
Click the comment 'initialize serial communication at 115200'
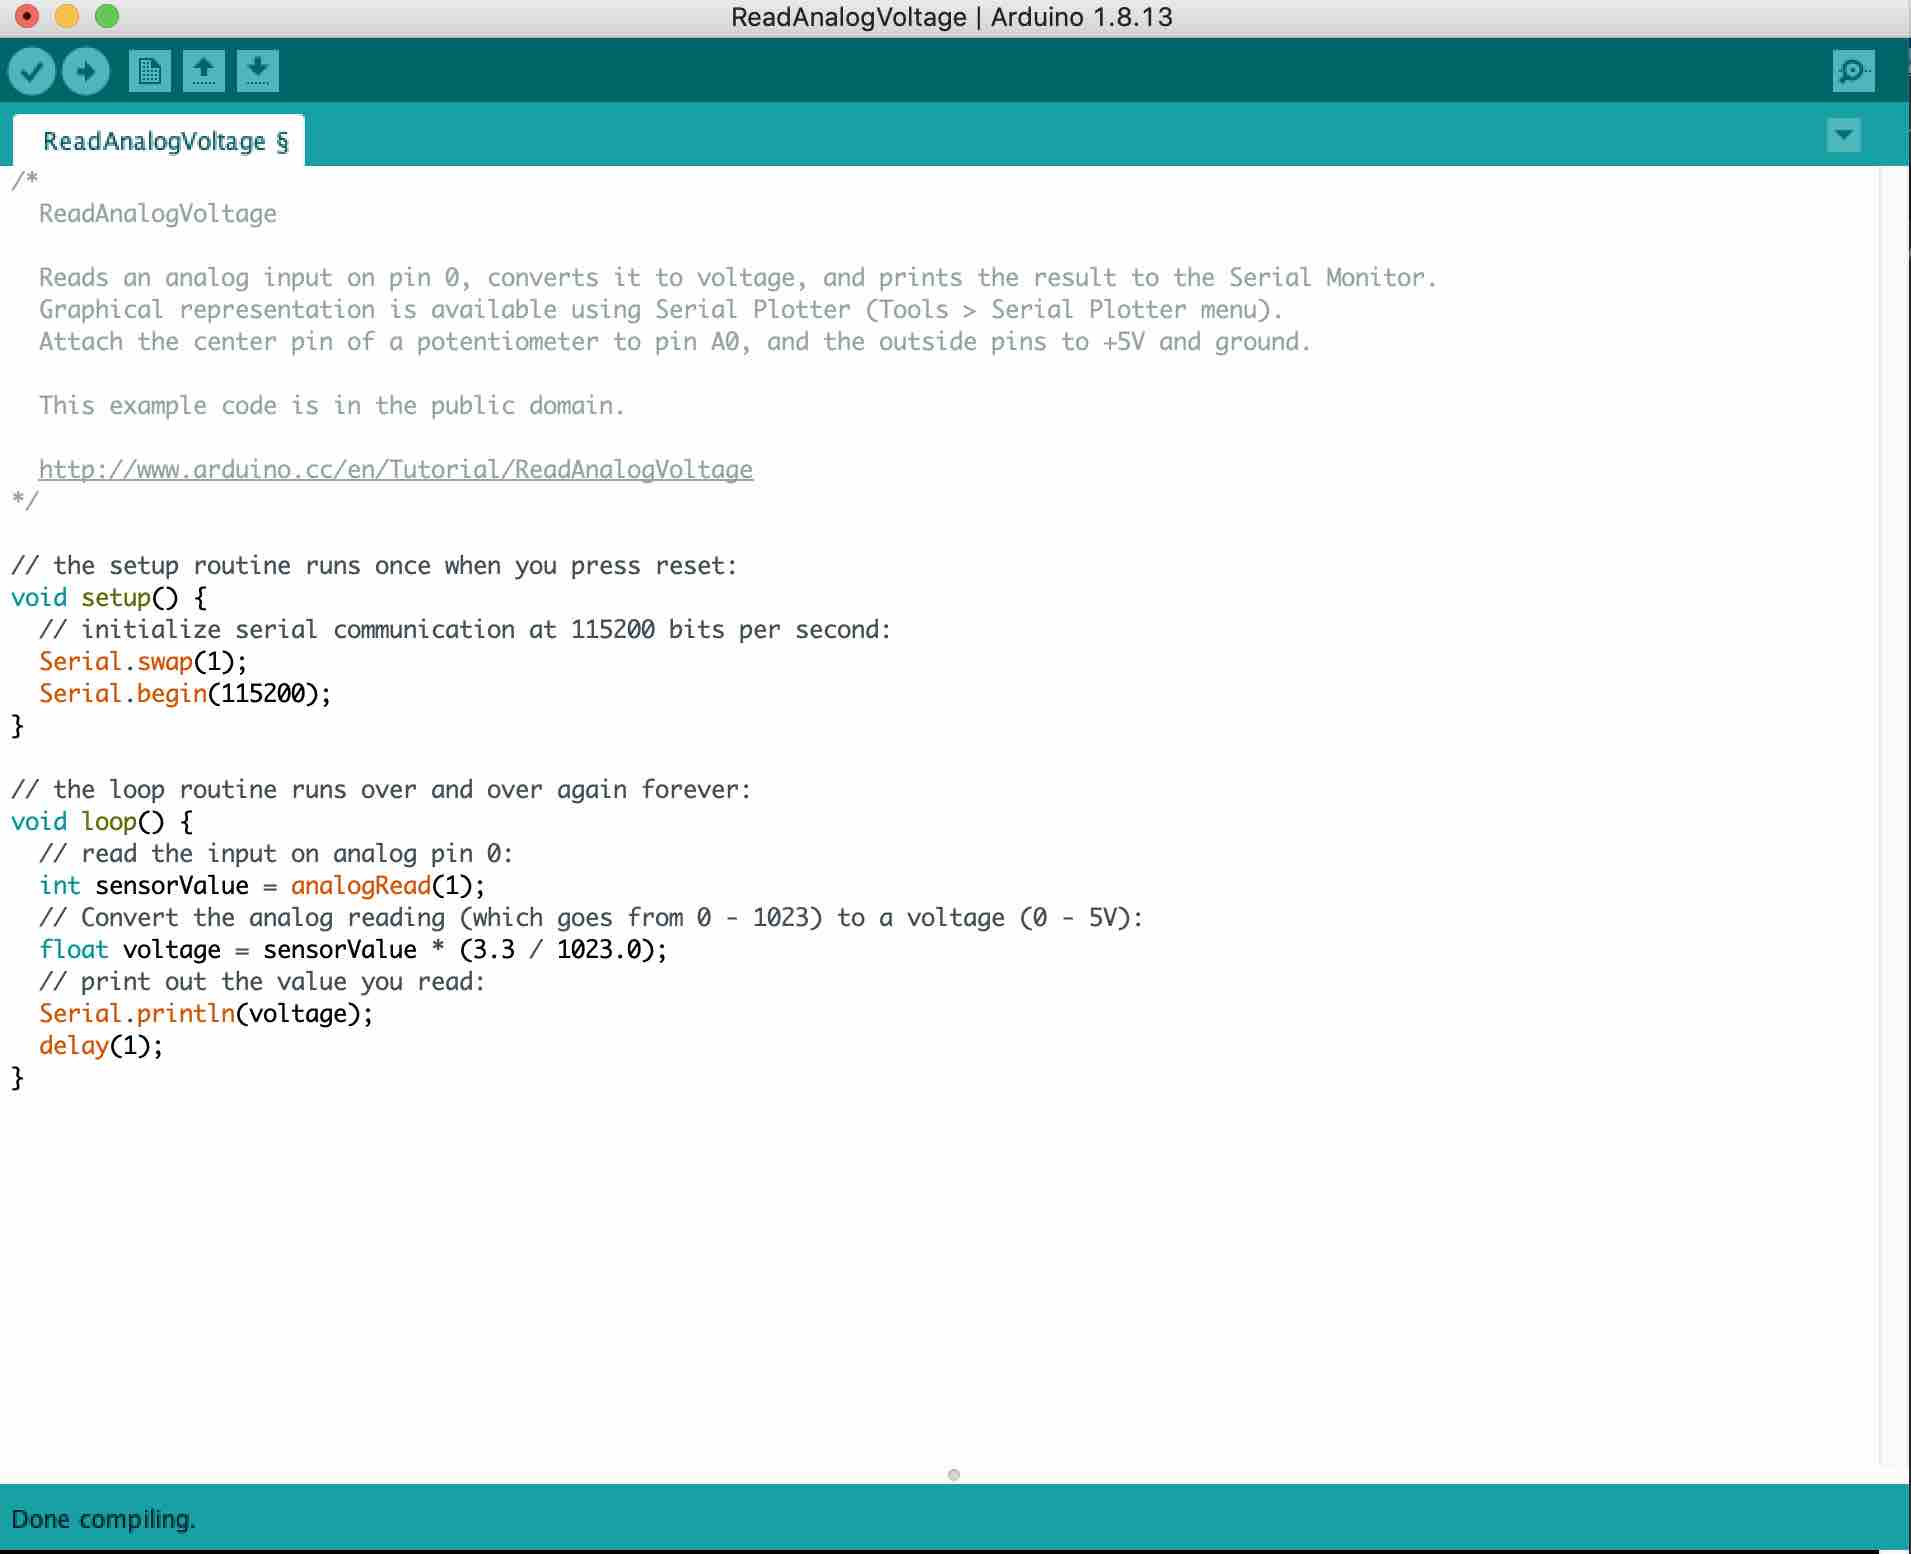click(x=465, y=629)
